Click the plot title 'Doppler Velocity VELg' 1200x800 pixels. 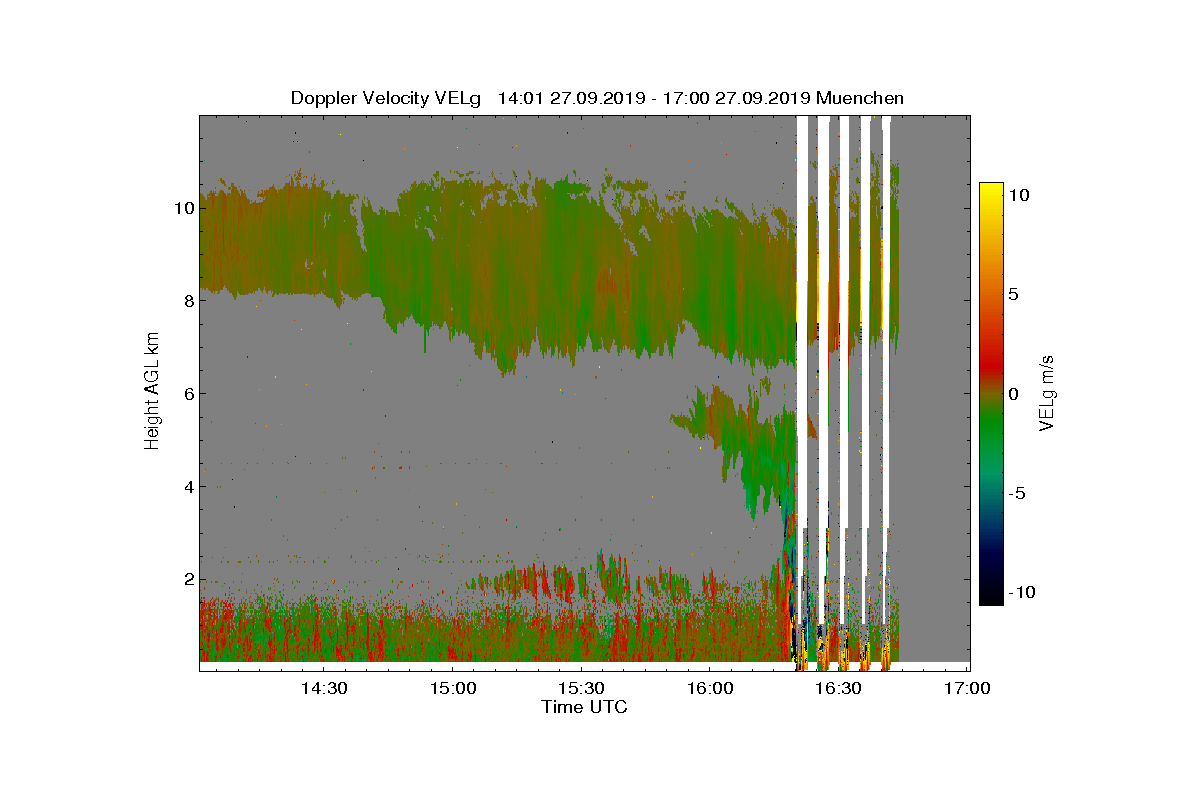pyautogui.click(x=386, y=98)
